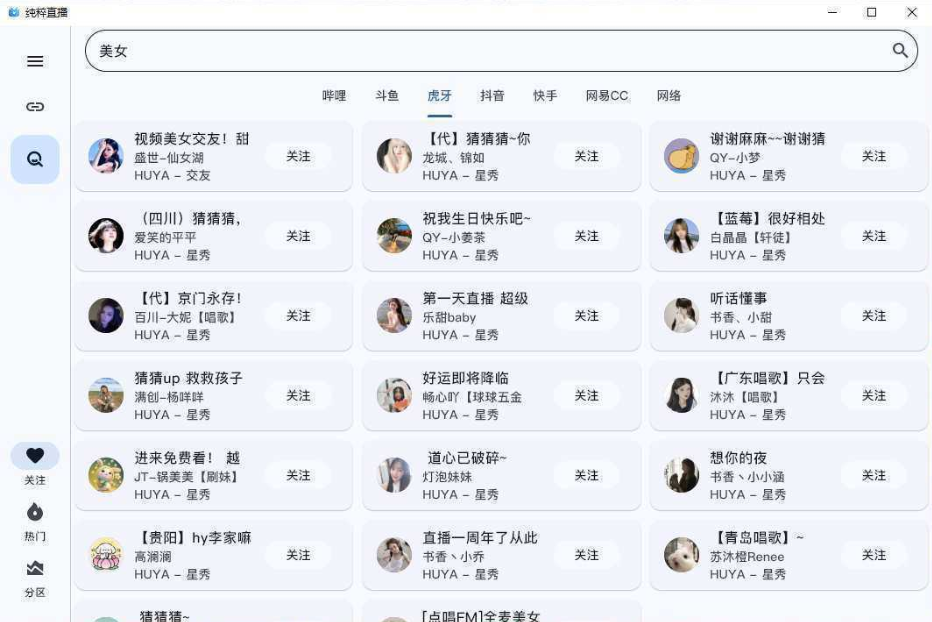
Task: Select the 网络 tab
Action: [x=669, y=96]
